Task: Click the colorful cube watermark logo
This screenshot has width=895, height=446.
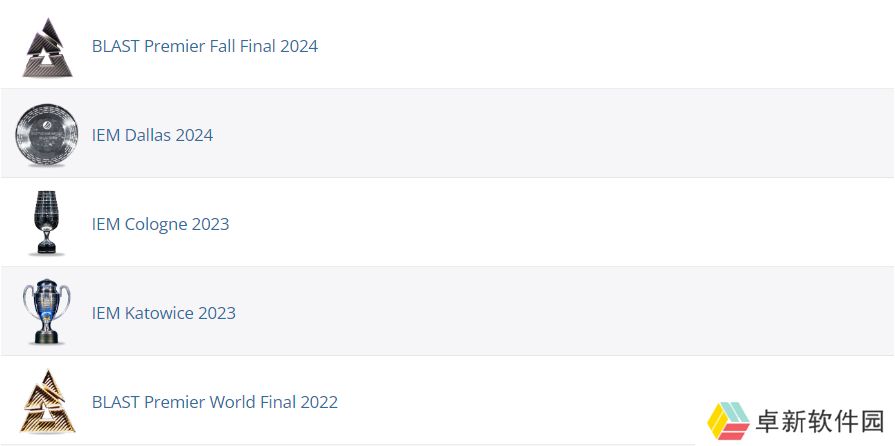Action: point(728,421)
